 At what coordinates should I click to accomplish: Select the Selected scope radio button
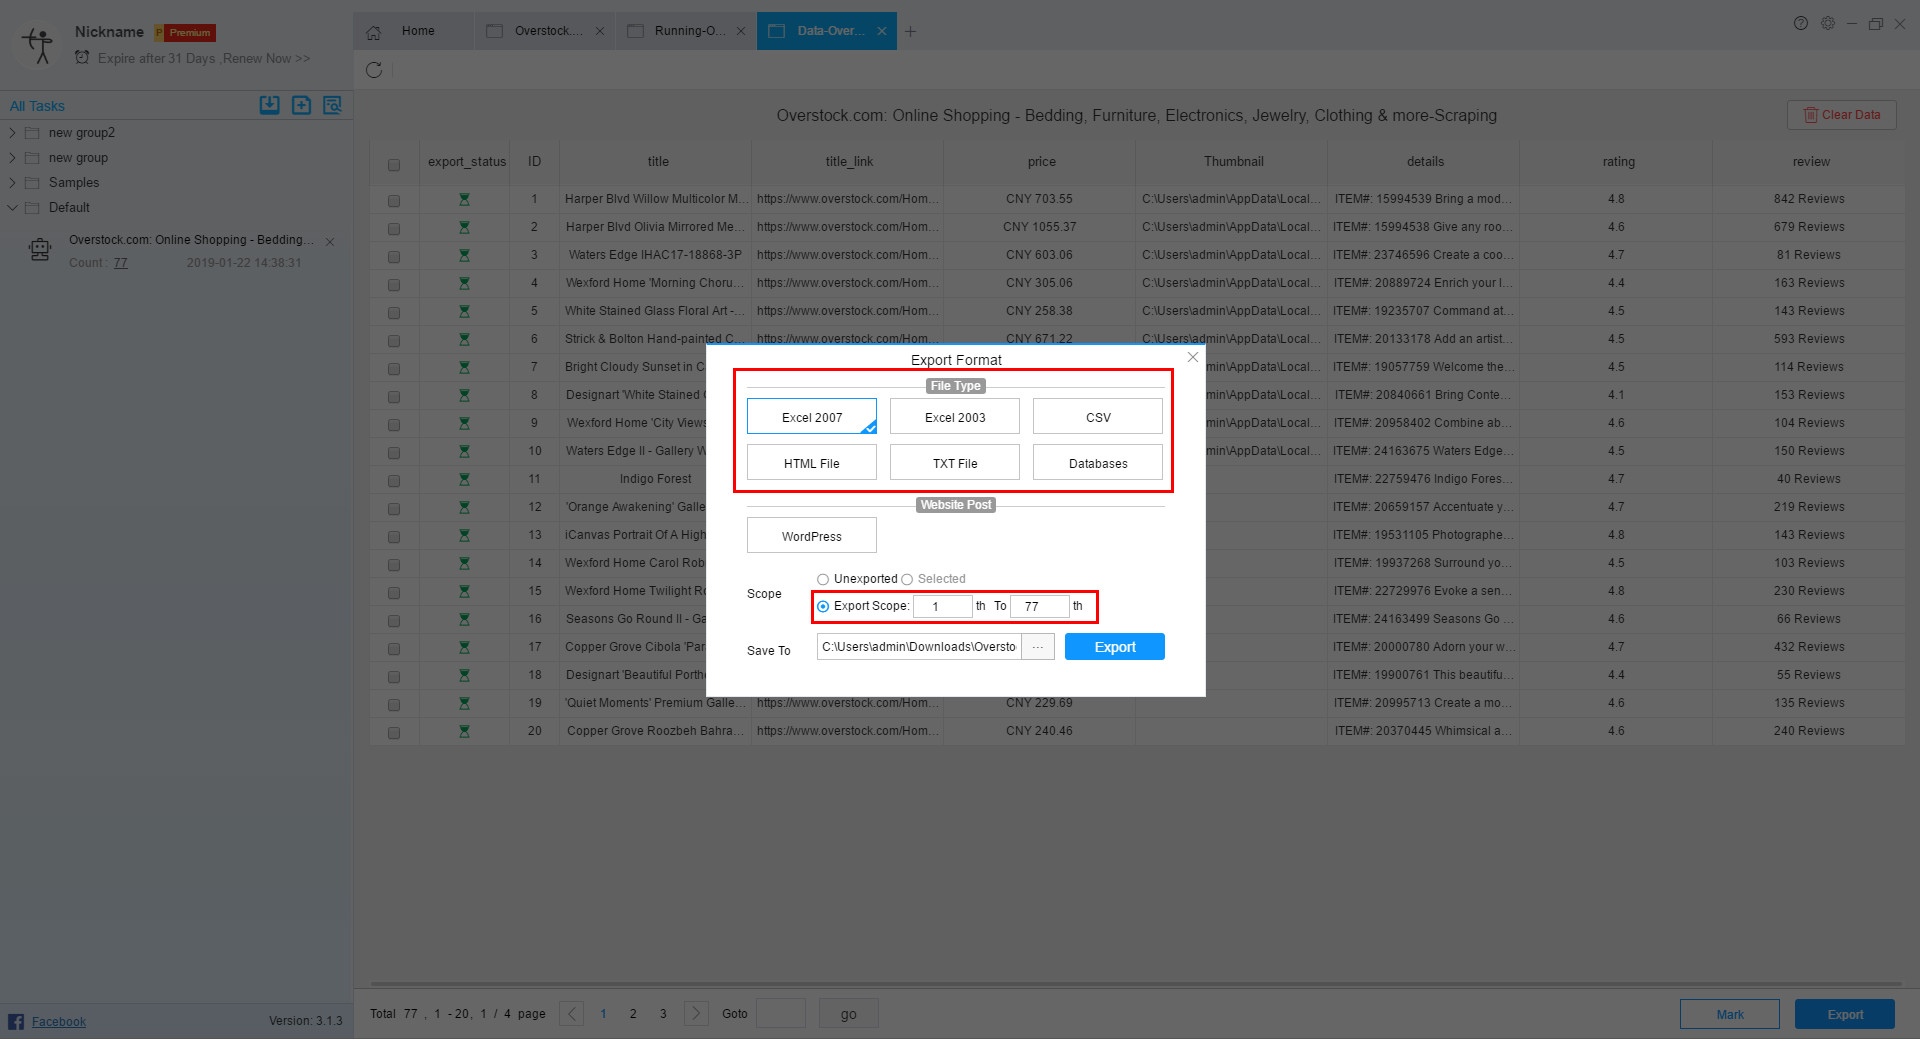(x=907, y=579)
